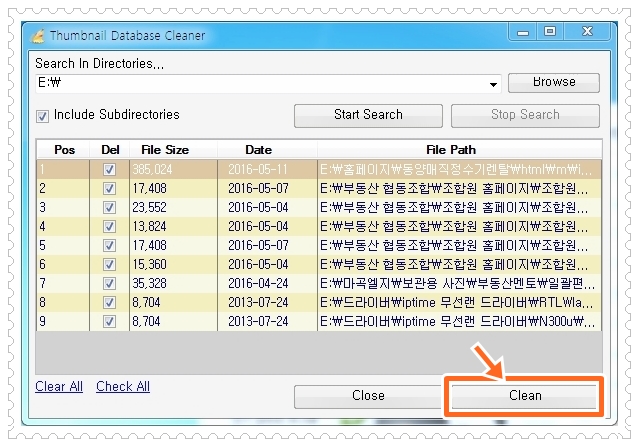
Task: Uncheck Del checkbox for row 5
Action: tap(109, 245)
